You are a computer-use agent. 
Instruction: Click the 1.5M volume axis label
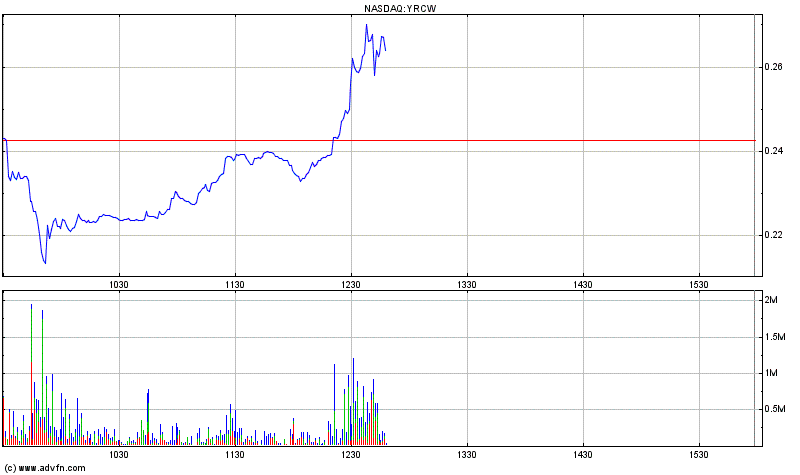(775, 337)
